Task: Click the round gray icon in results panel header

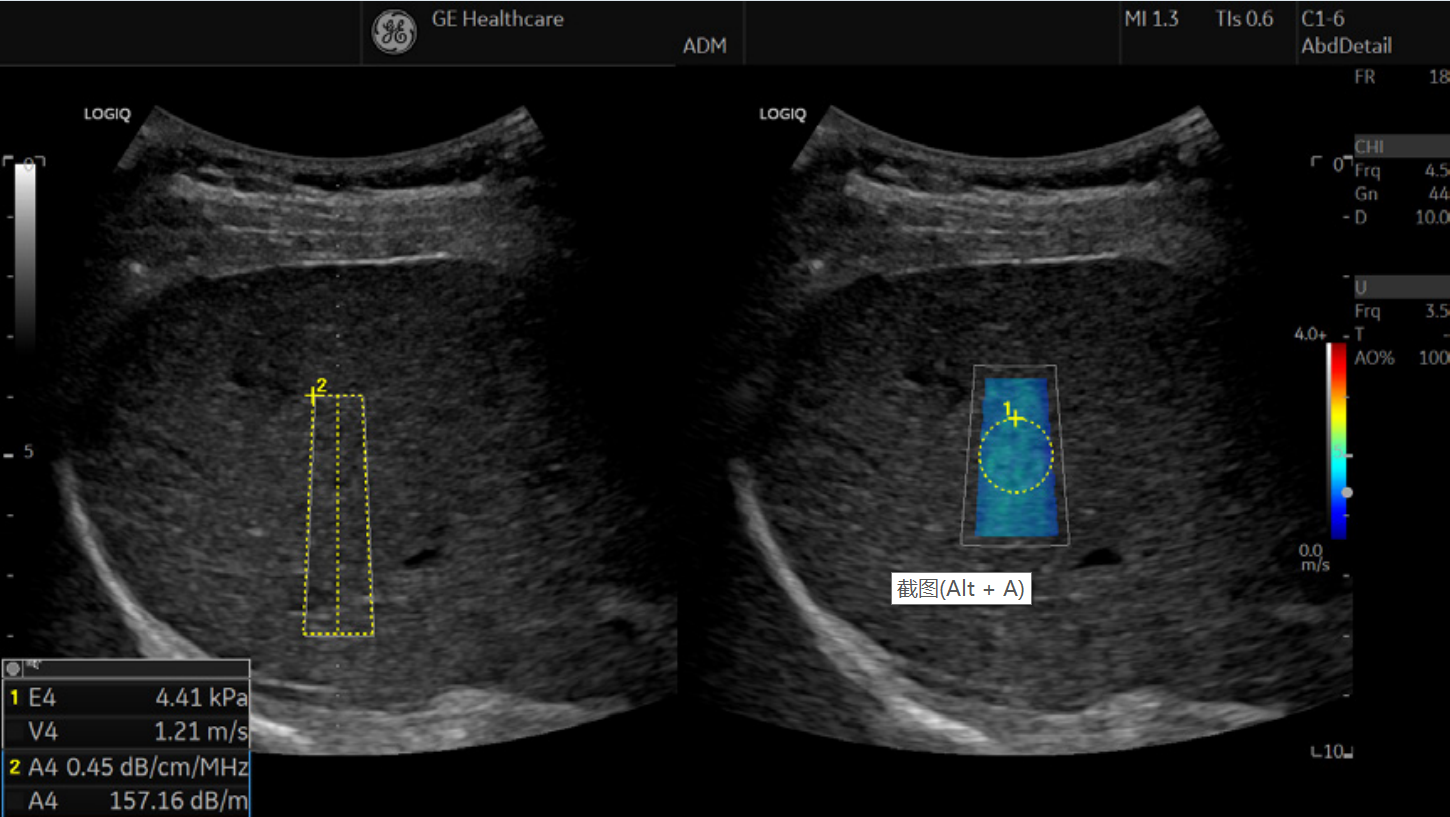Action: [x=13, y=668]
